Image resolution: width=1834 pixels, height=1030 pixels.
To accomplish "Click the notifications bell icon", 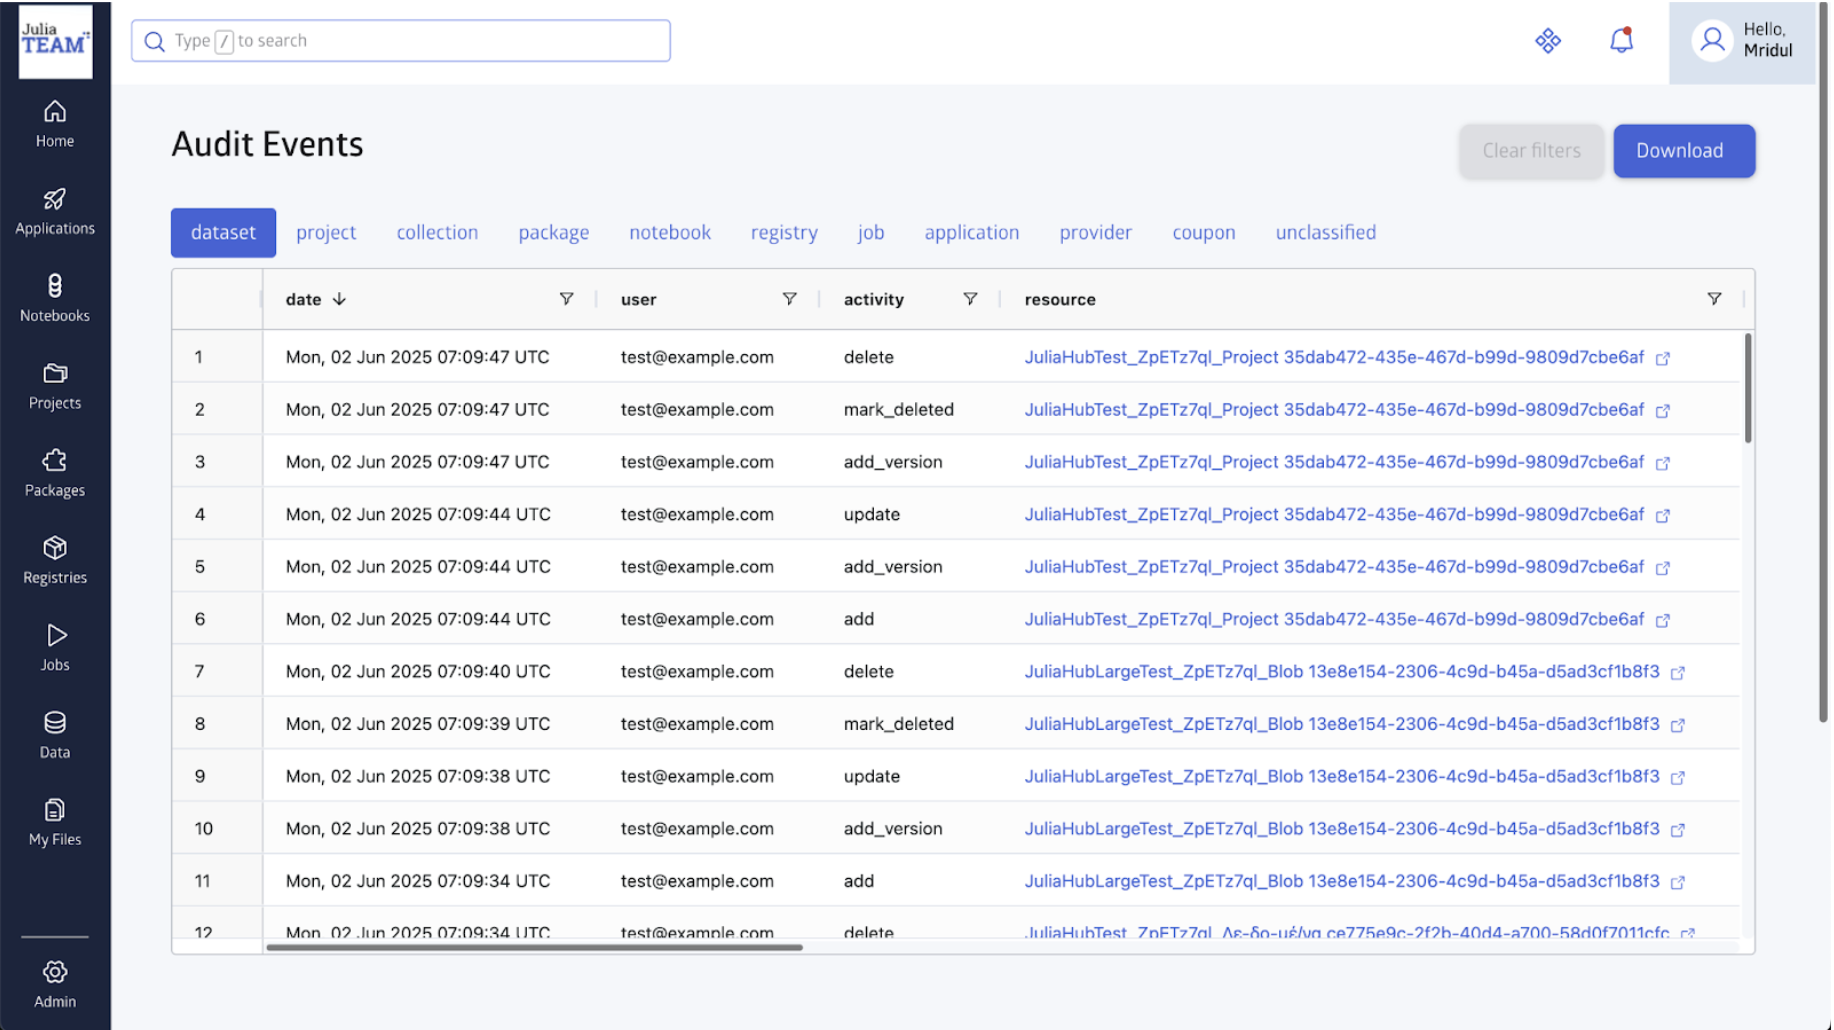I will (1621, 41).
